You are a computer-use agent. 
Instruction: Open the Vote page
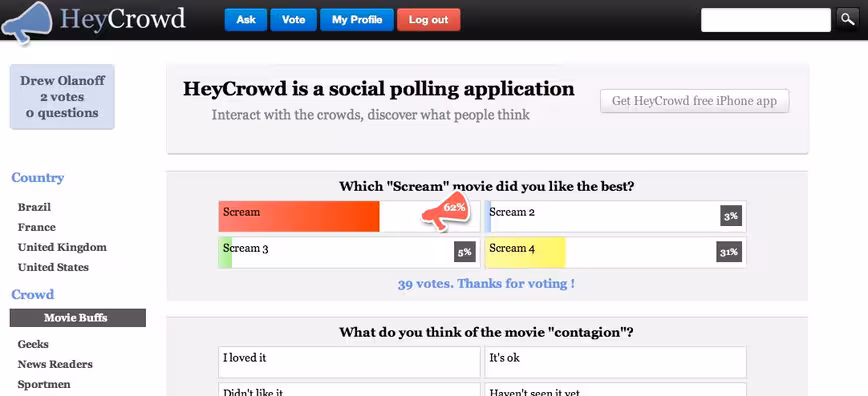tap(293, 20)
